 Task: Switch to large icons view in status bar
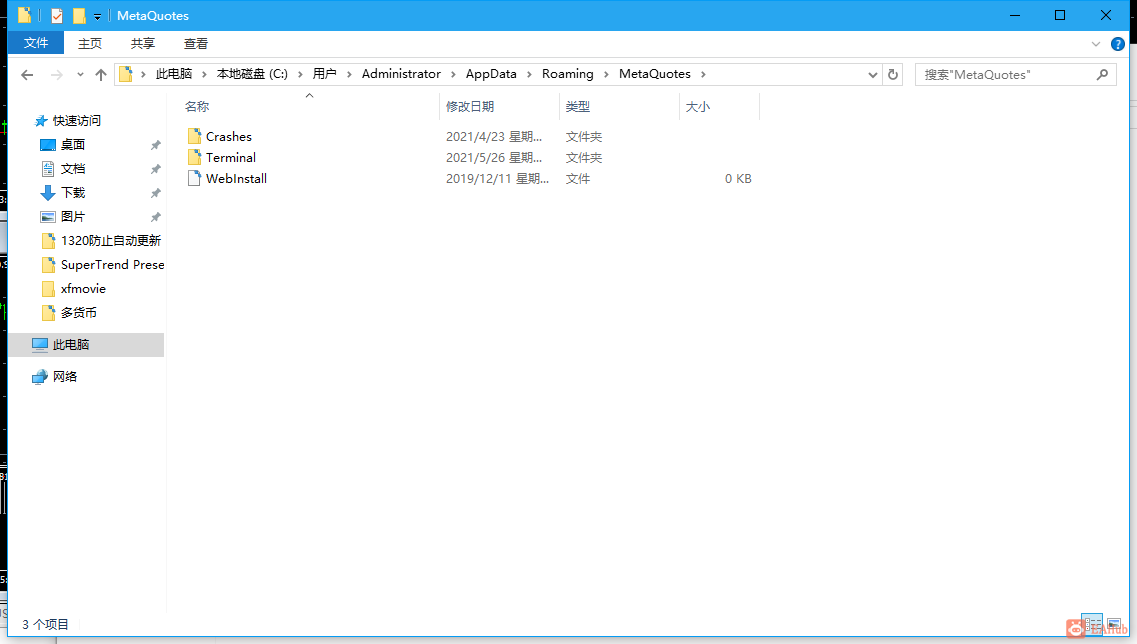(1114, 624)
